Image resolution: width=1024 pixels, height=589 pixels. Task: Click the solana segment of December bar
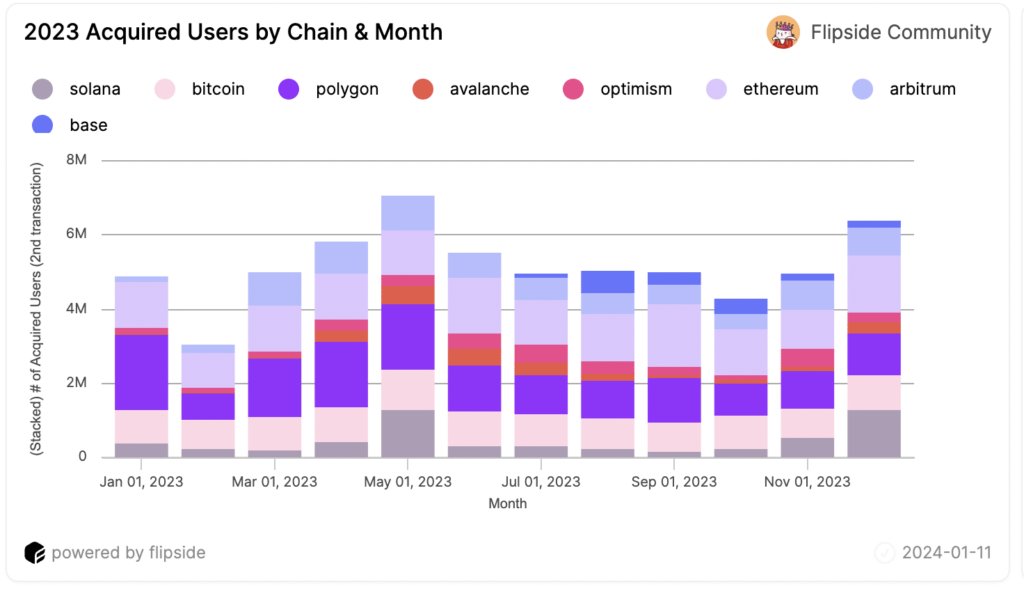(874, 433)
